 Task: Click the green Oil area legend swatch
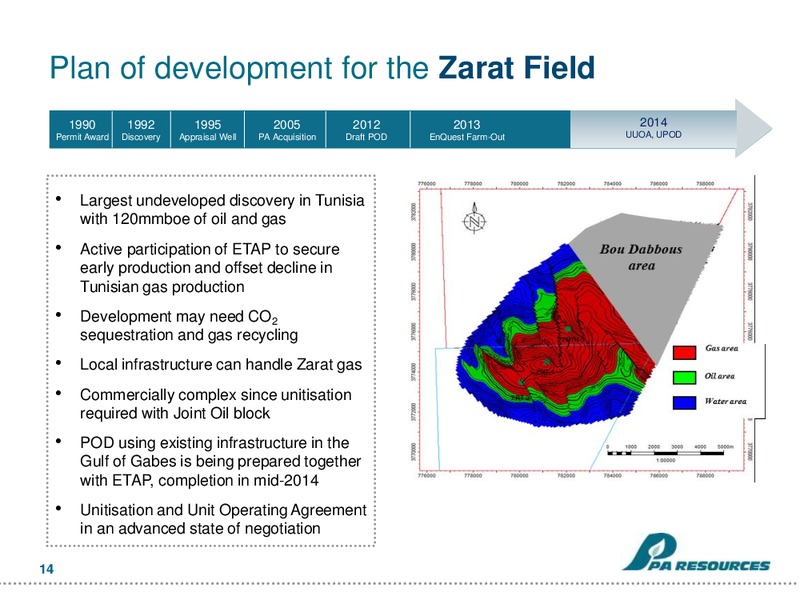(684, 378)
